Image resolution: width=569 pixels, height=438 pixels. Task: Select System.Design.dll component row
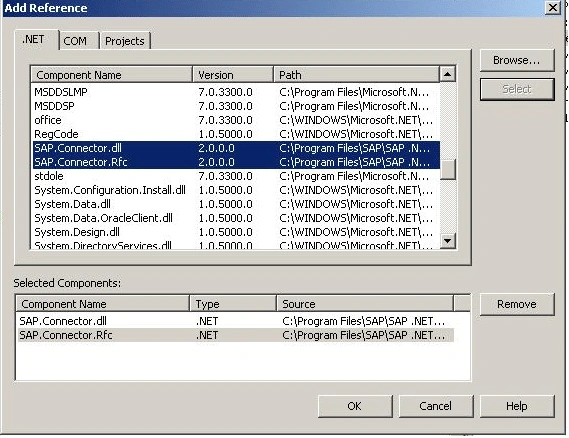[236, 232]
